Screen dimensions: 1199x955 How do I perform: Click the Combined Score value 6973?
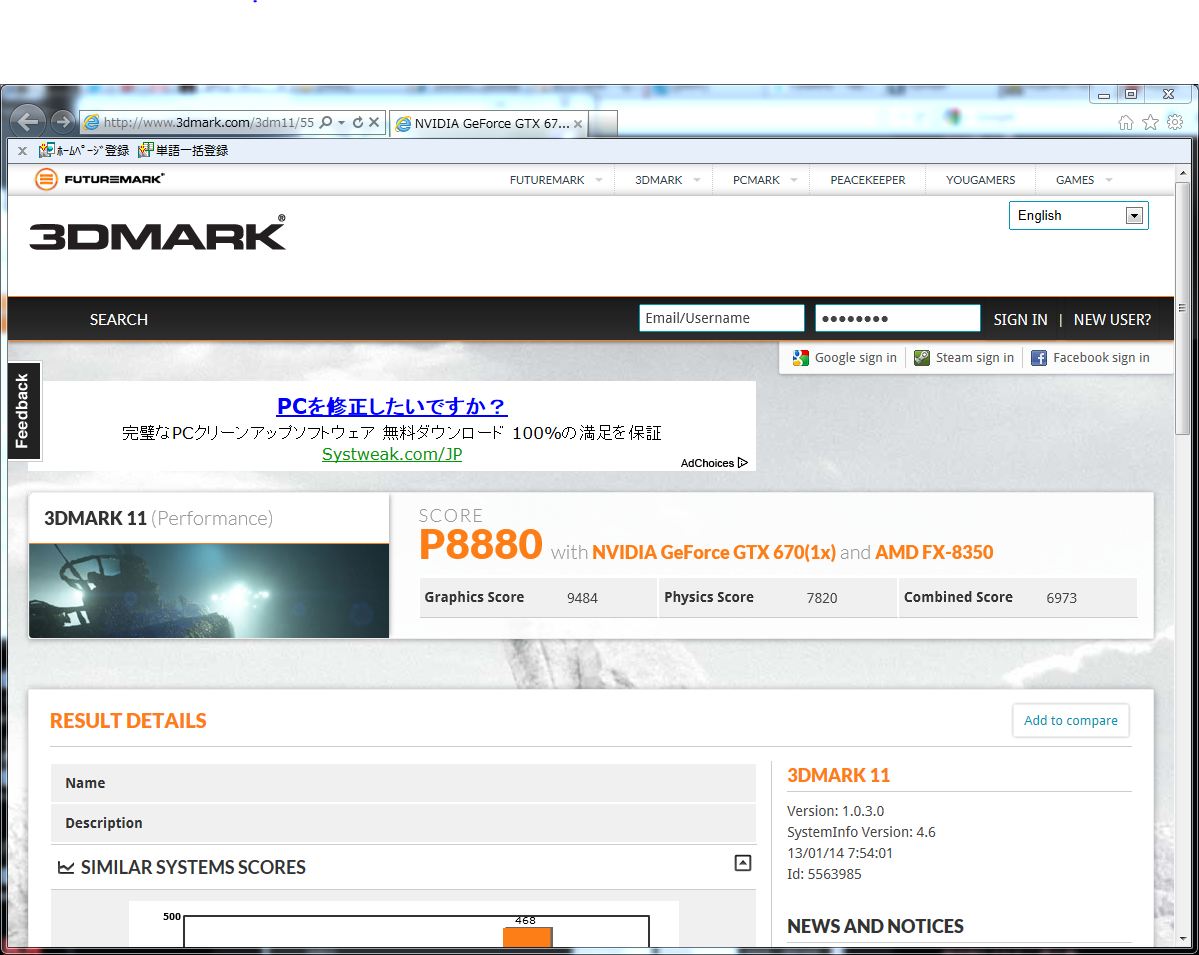pos(1061,598)
